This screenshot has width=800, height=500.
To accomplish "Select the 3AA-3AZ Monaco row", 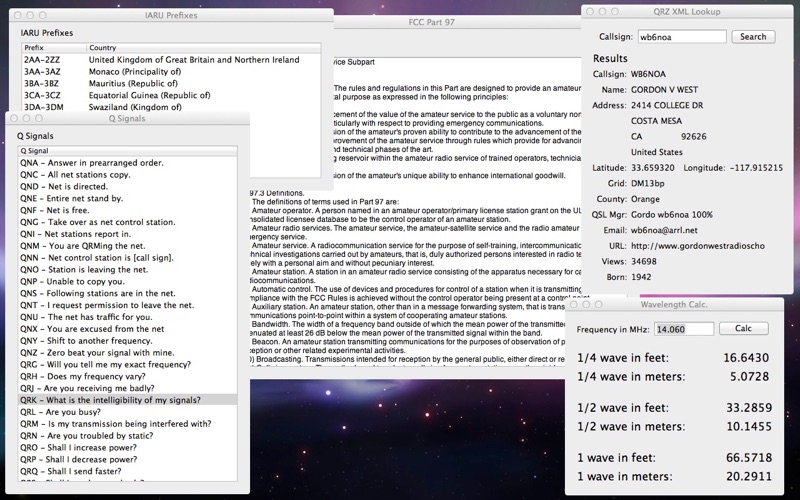I will [171, 71].
